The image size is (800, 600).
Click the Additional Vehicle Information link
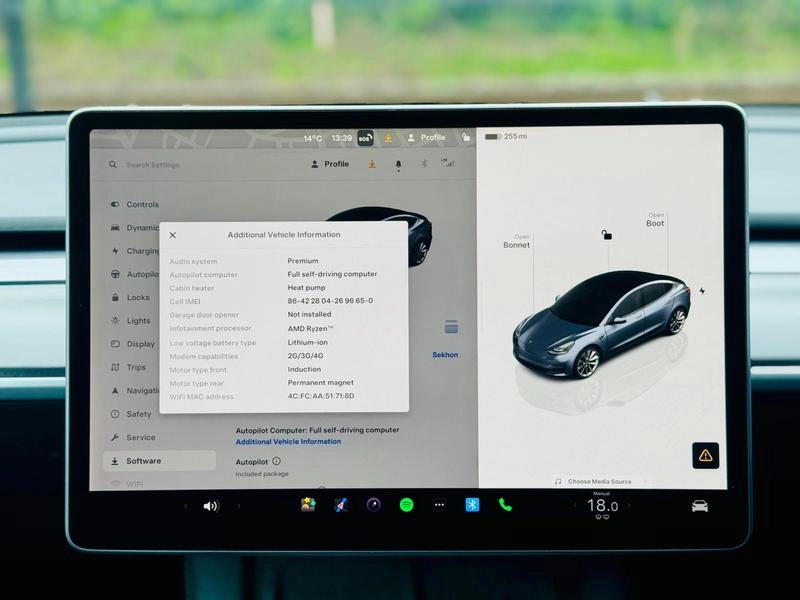click(288, 442)
